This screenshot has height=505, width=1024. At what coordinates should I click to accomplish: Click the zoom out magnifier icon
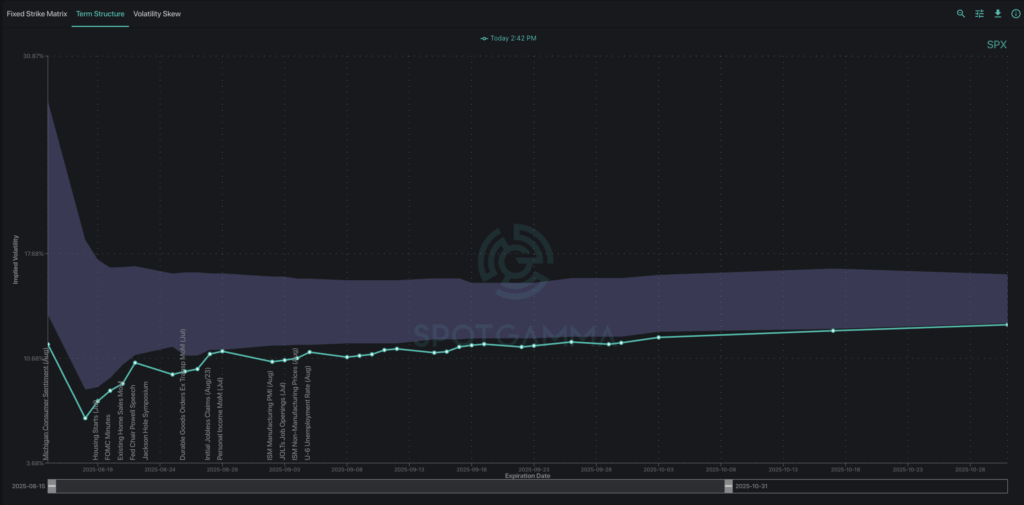(961, 14)
